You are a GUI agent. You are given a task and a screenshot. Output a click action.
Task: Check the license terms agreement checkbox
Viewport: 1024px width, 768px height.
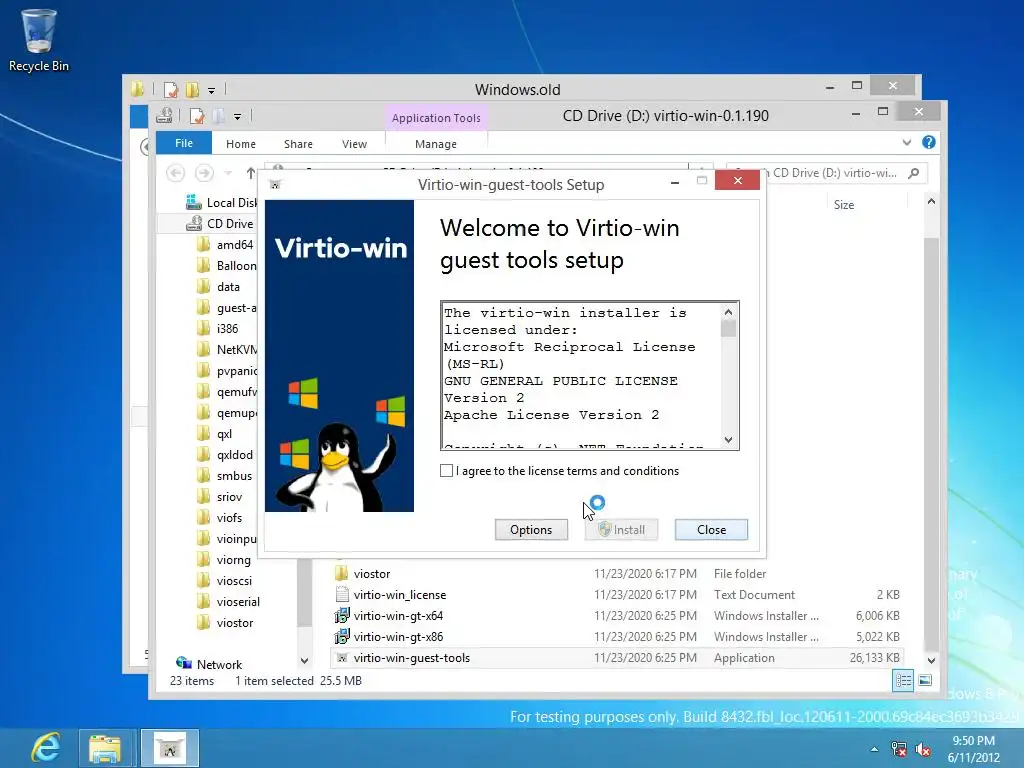[x=446, y=470]
